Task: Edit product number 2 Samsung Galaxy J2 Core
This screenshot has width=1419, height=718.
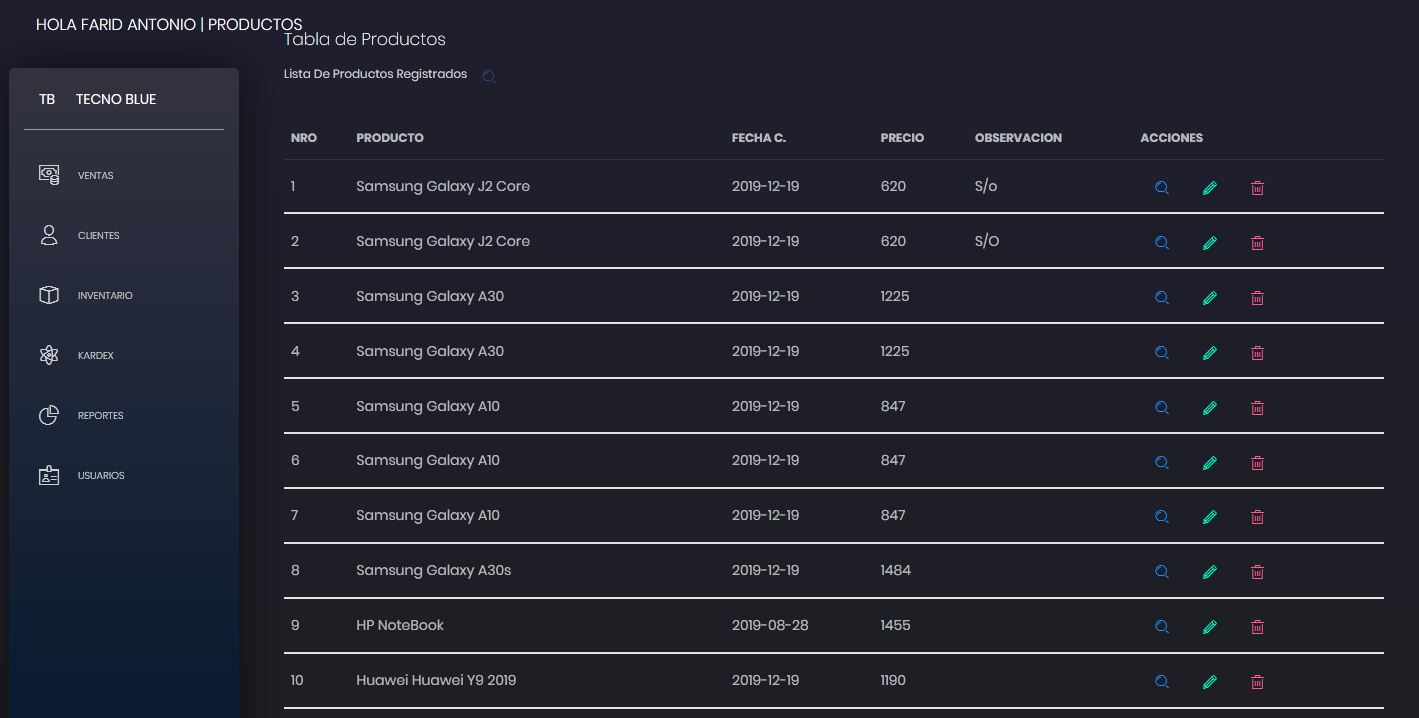Action: 1210,243
